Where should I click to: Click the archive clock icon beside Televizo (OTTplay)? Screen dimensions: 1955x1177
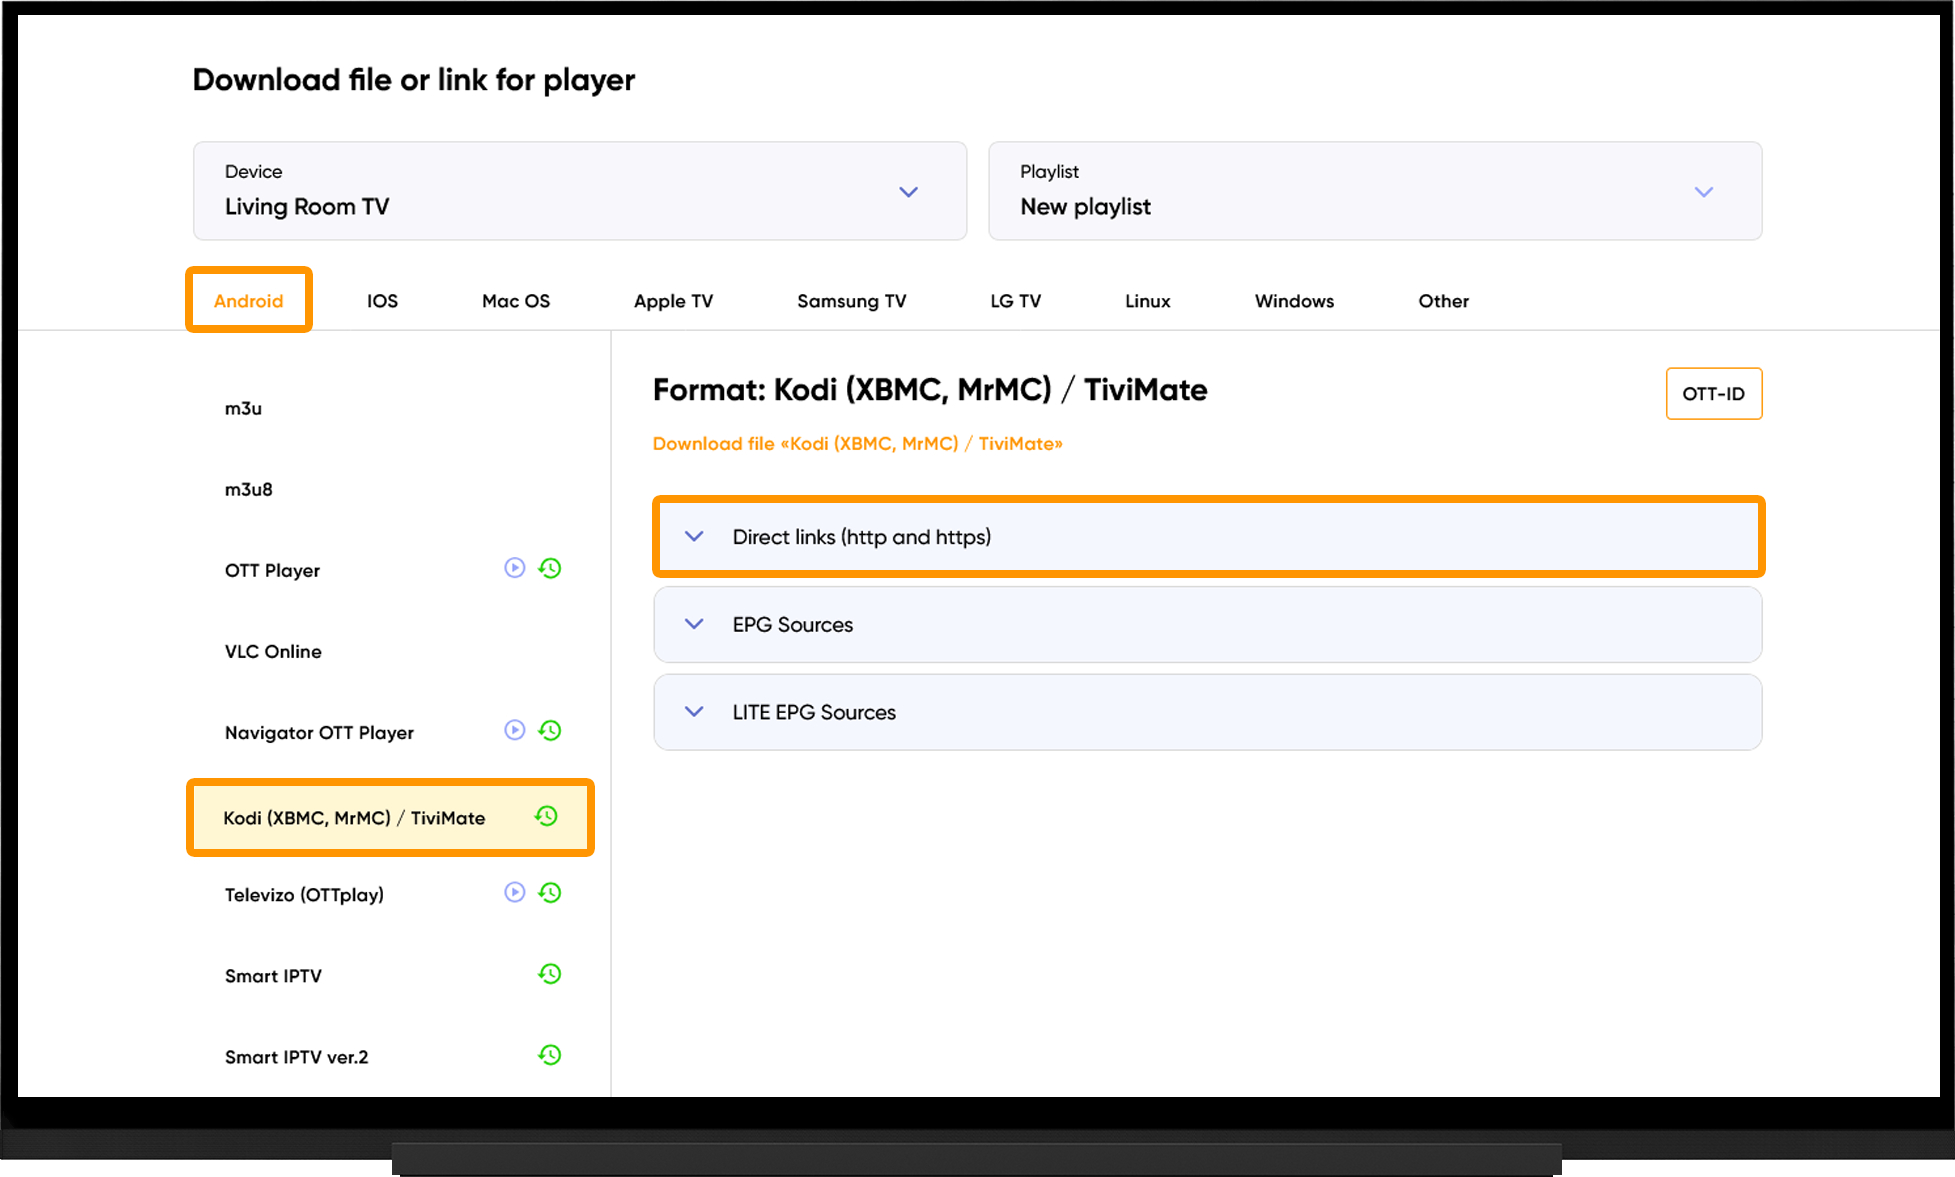550,892
